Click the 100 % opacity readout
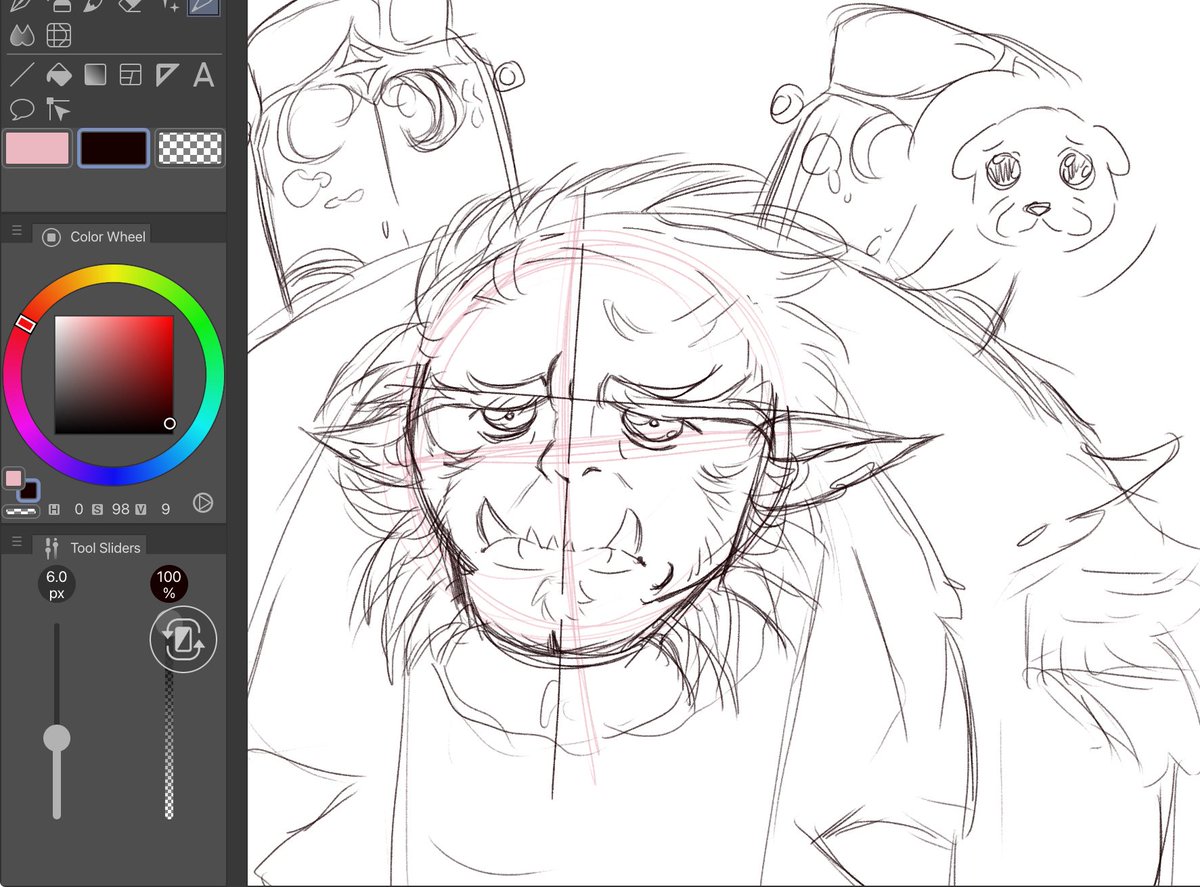Image resolution: width=1200 pixels, height=887 pixels. pyautogui.click(x=169, y=585)
